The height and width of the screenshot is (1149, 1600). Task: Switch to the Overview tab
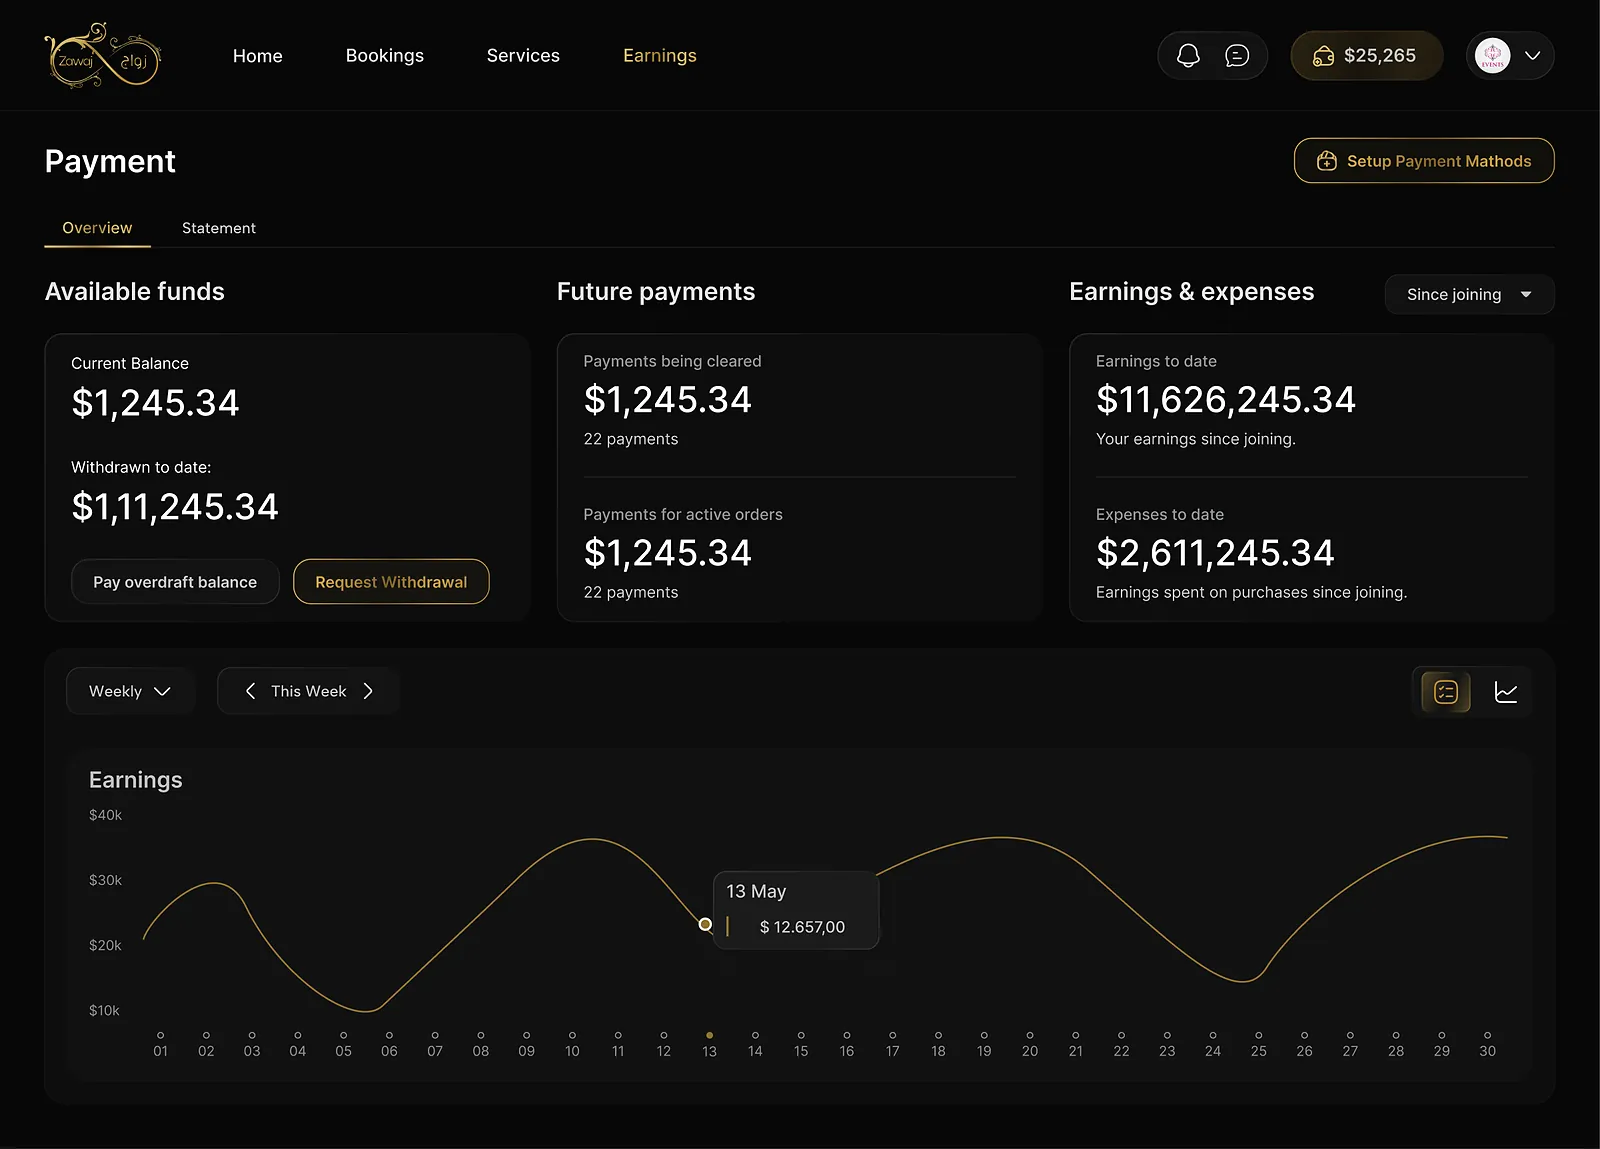[97, 228]
